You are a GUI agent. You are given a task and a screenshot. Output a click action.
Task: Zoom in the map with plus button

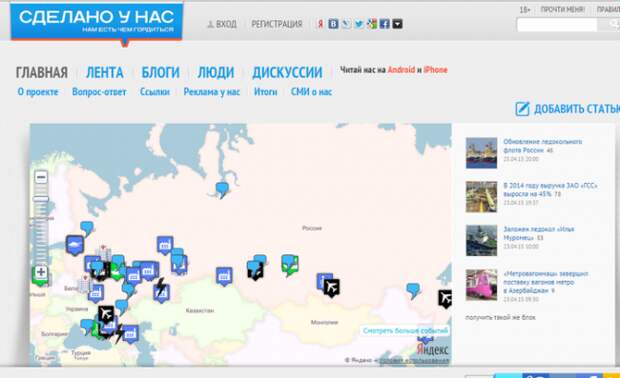[41, 272]
